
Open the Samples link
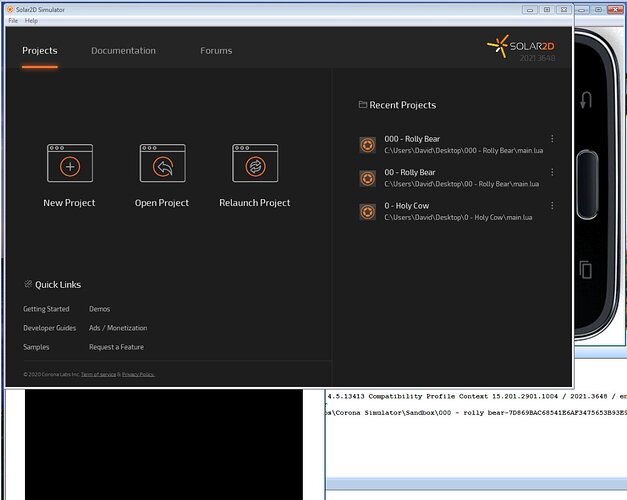36,347
